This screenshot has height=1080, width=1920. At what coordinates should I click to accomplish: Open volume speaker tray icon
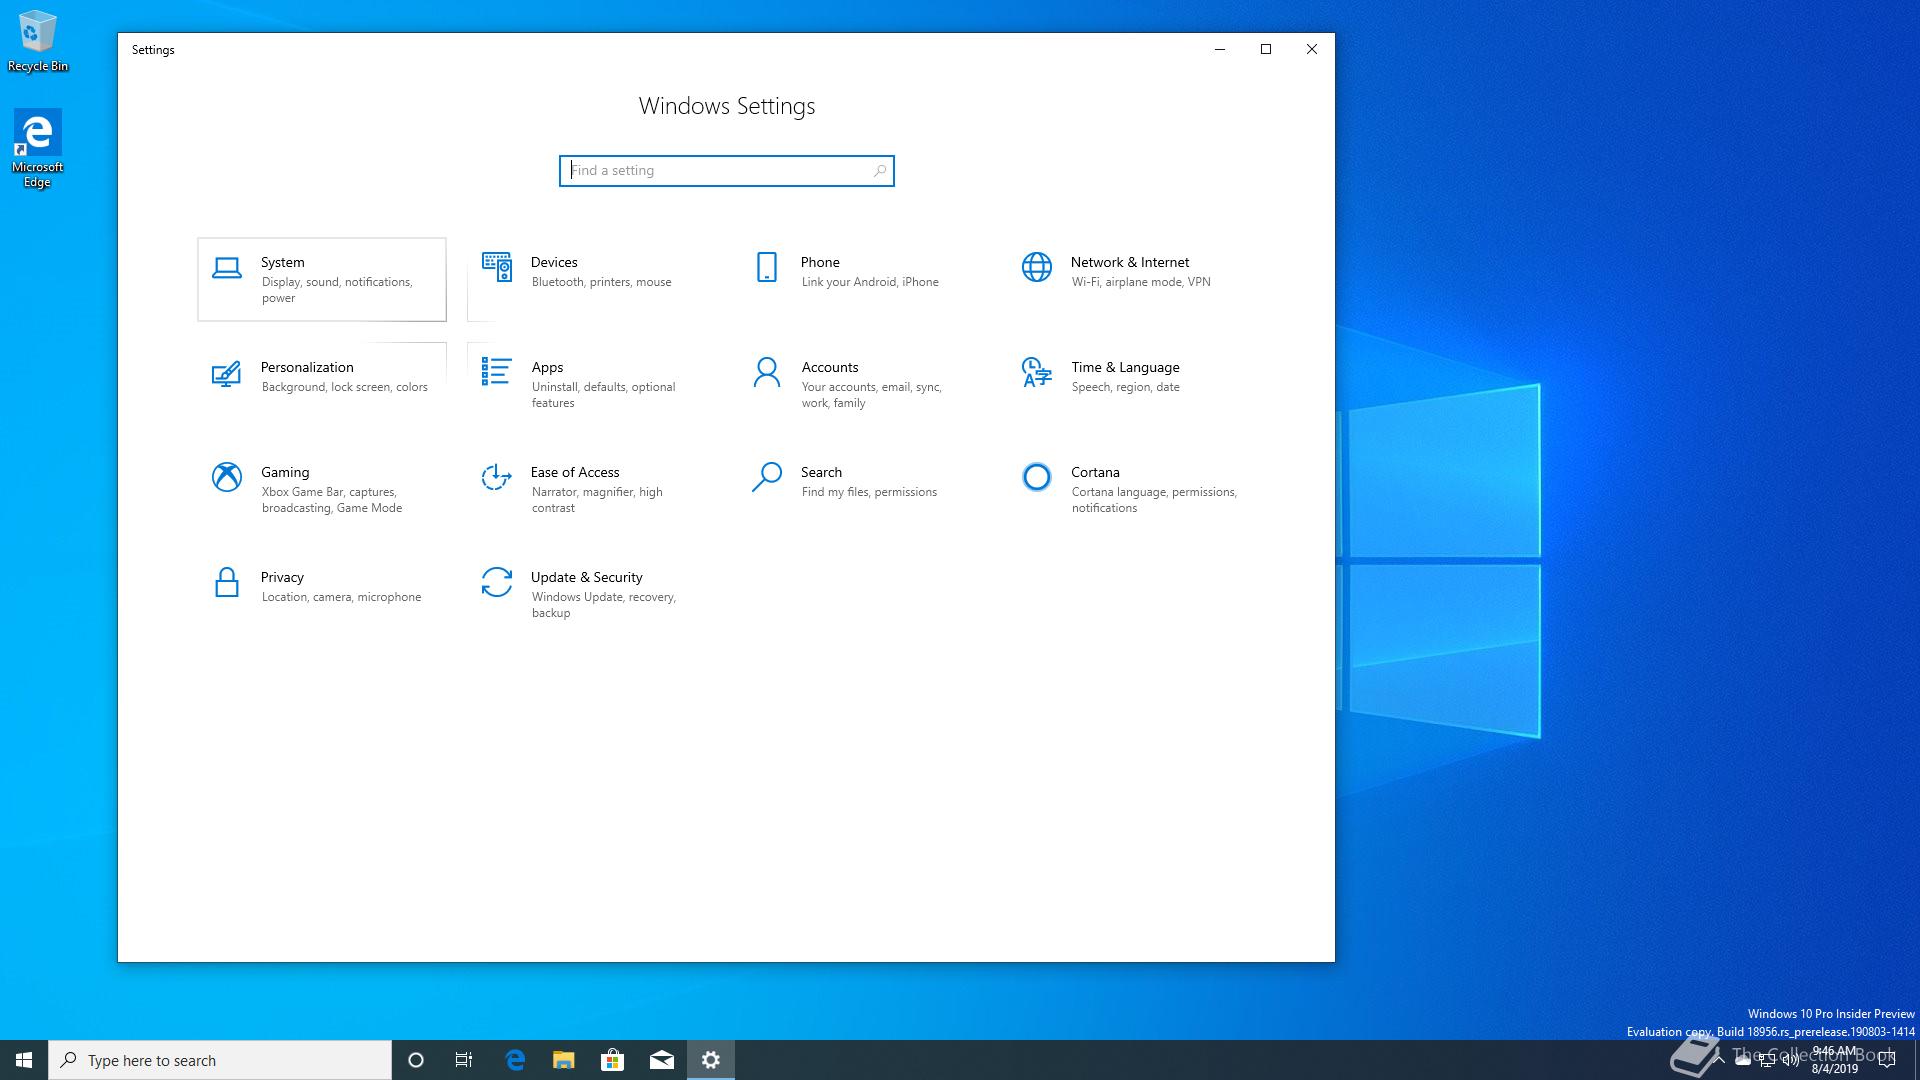click(1791, 1060)
